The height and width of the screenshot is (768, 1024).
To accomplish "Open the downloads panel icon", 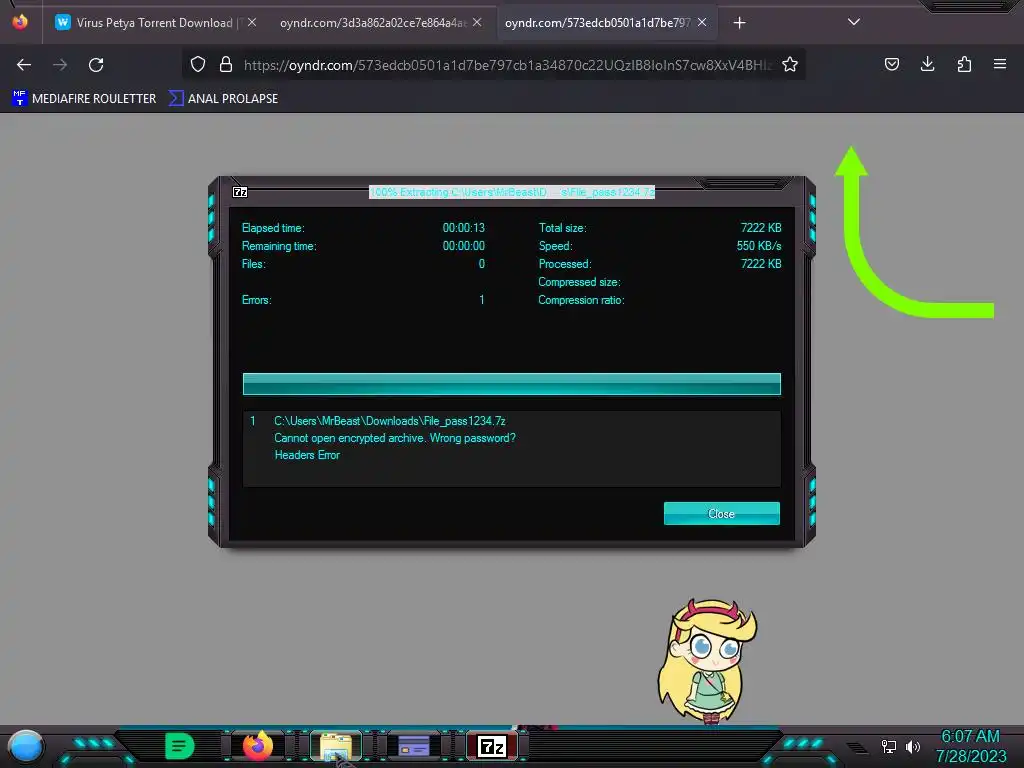I will click(x=927, y=64).
